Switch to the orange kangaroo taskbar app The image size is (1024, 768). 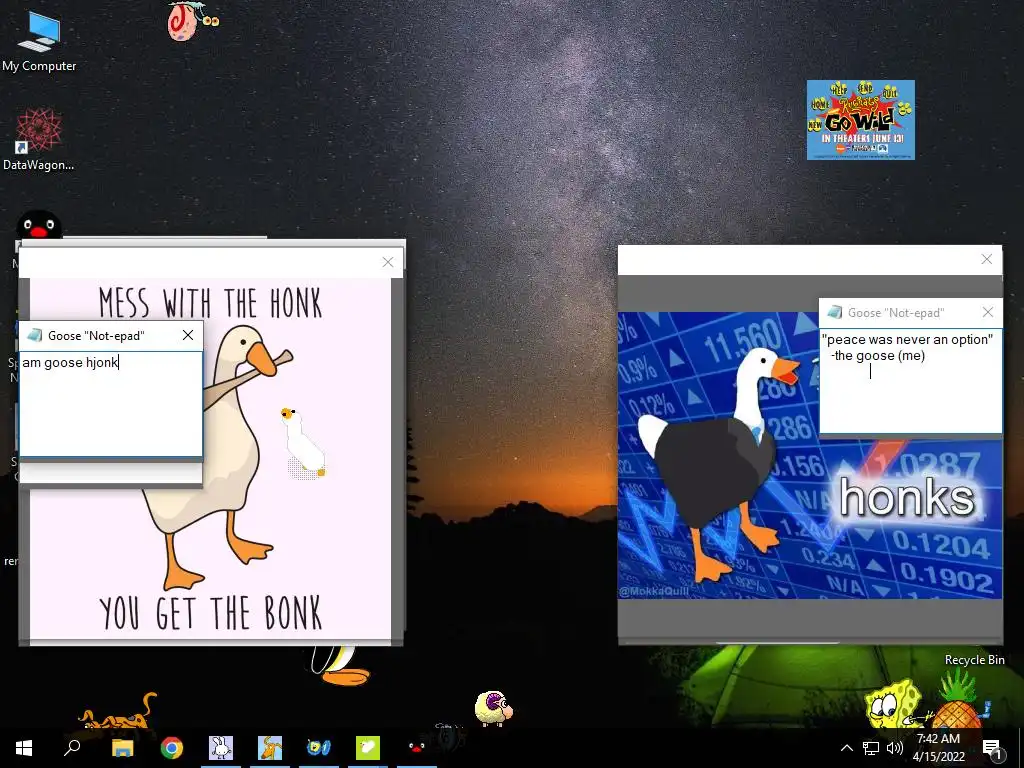(x=270, y=748)
